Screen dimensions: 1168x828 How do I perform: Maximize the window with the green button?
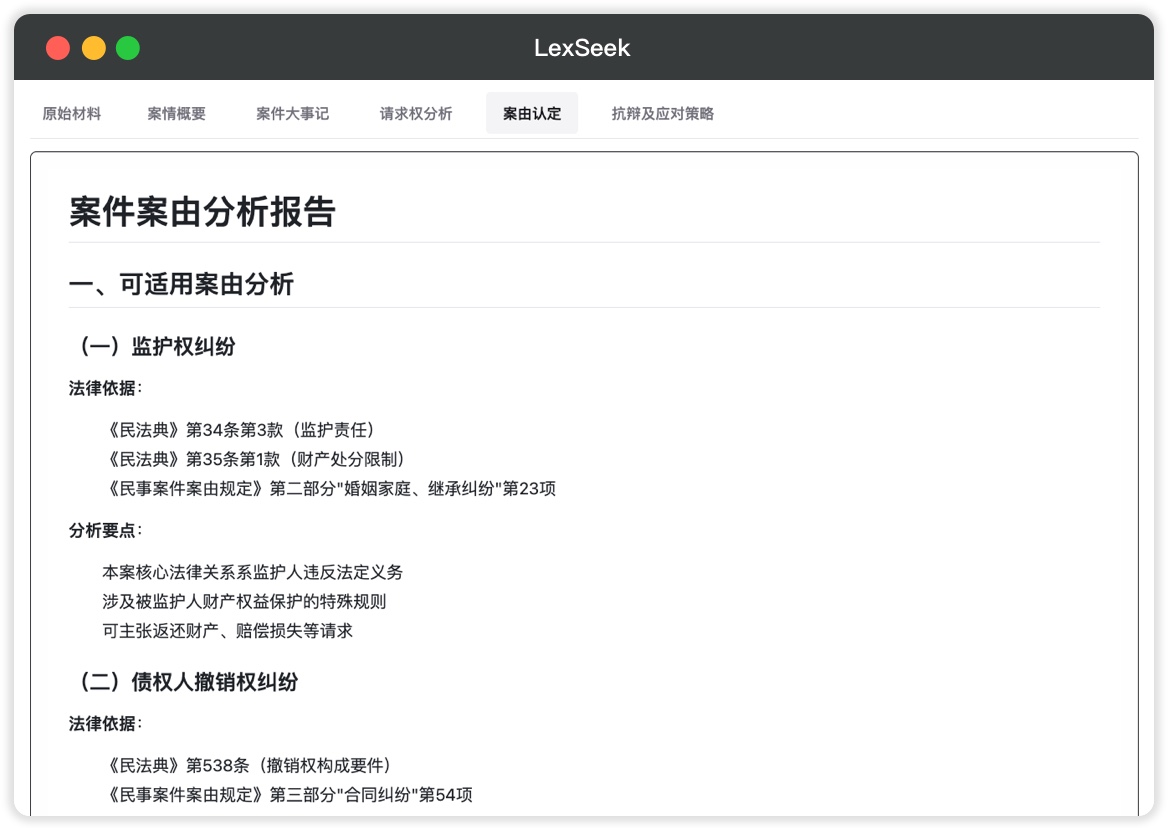(128, 48)
